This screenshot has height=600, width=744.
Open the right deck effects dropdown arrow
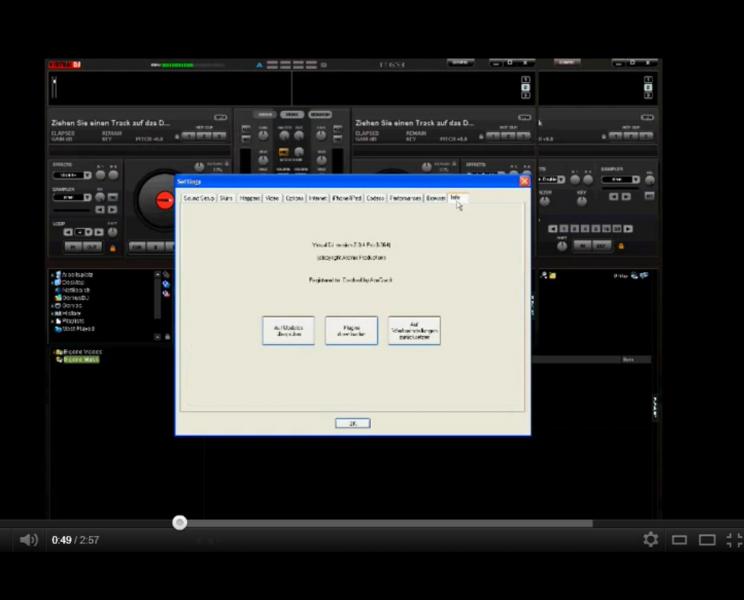(561, 180)
